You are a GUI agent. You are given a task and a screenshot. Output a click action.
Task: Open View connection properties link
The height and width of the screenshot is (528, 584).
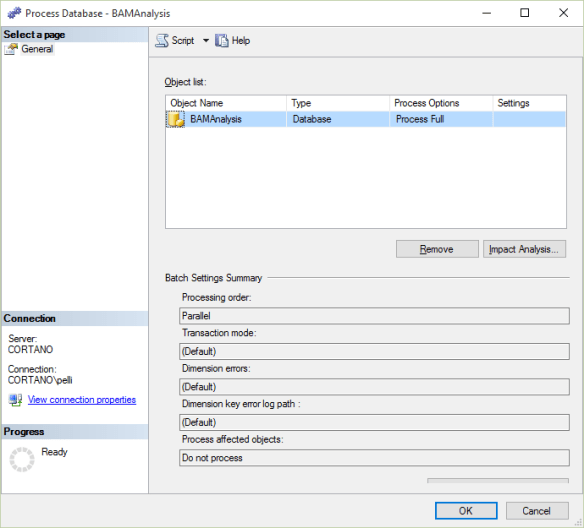tap(82, 400)
